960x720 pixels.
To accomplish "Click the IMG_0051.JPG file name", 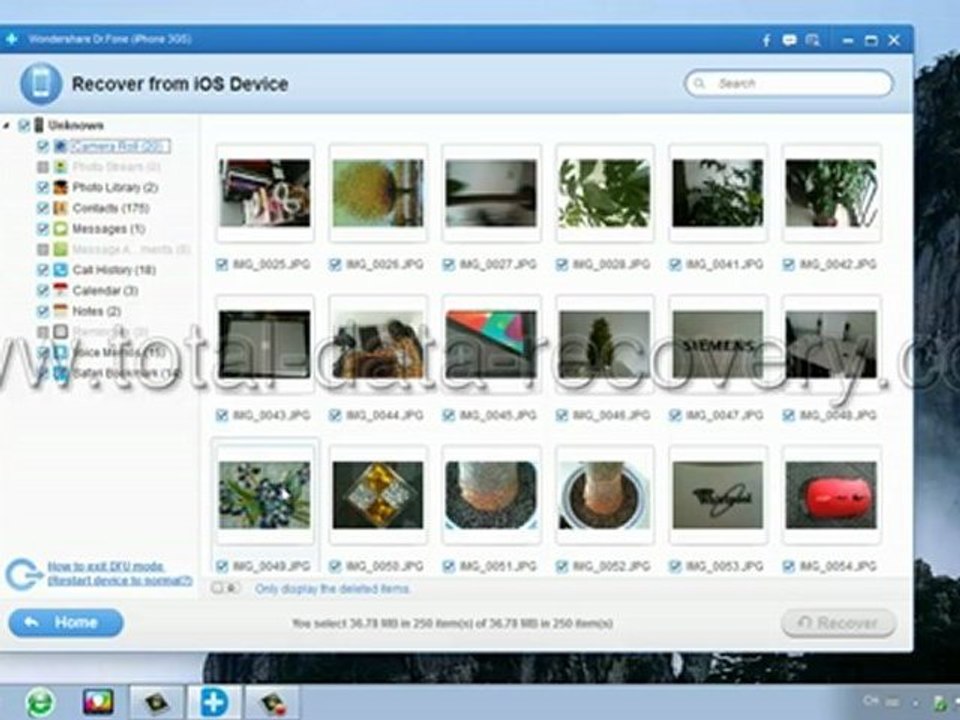I will [x=498, y=566].
